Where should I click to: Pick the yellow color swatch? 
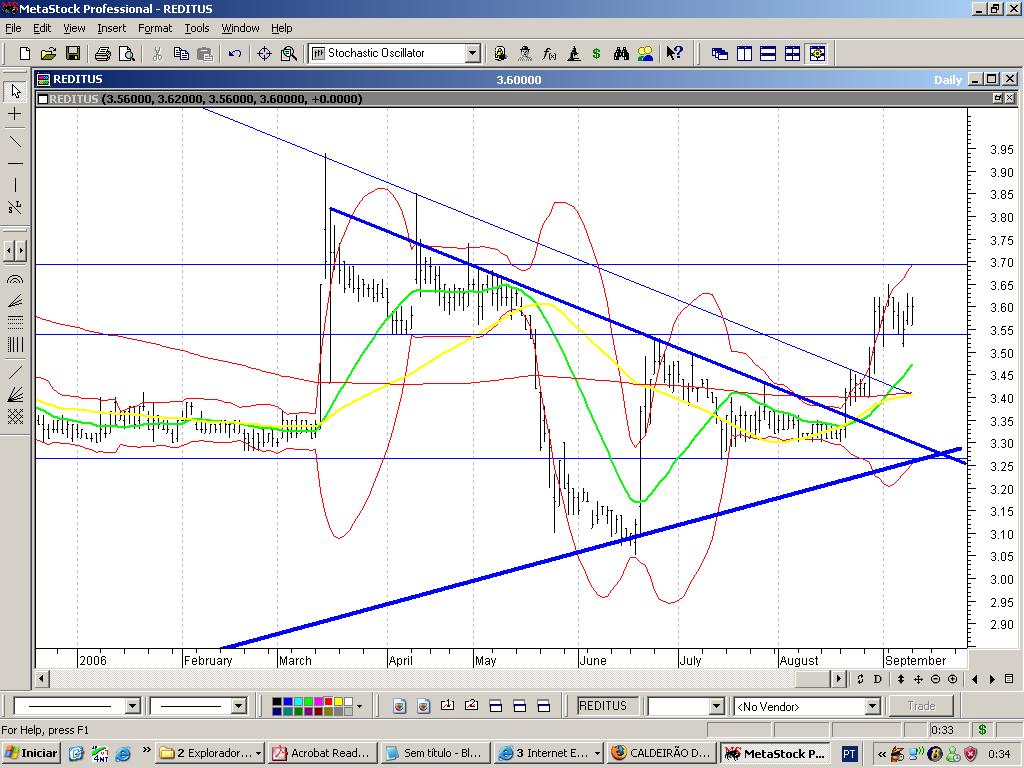point(339,701)
